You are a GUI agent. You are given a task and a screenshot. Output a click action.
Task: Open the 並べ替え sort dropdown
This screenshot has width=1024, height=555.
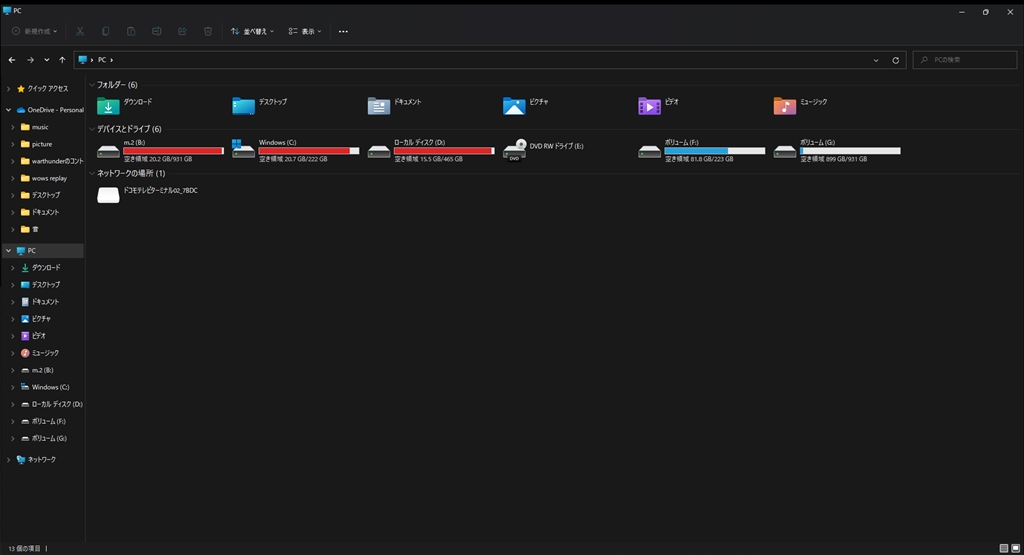tap(252, 31)
